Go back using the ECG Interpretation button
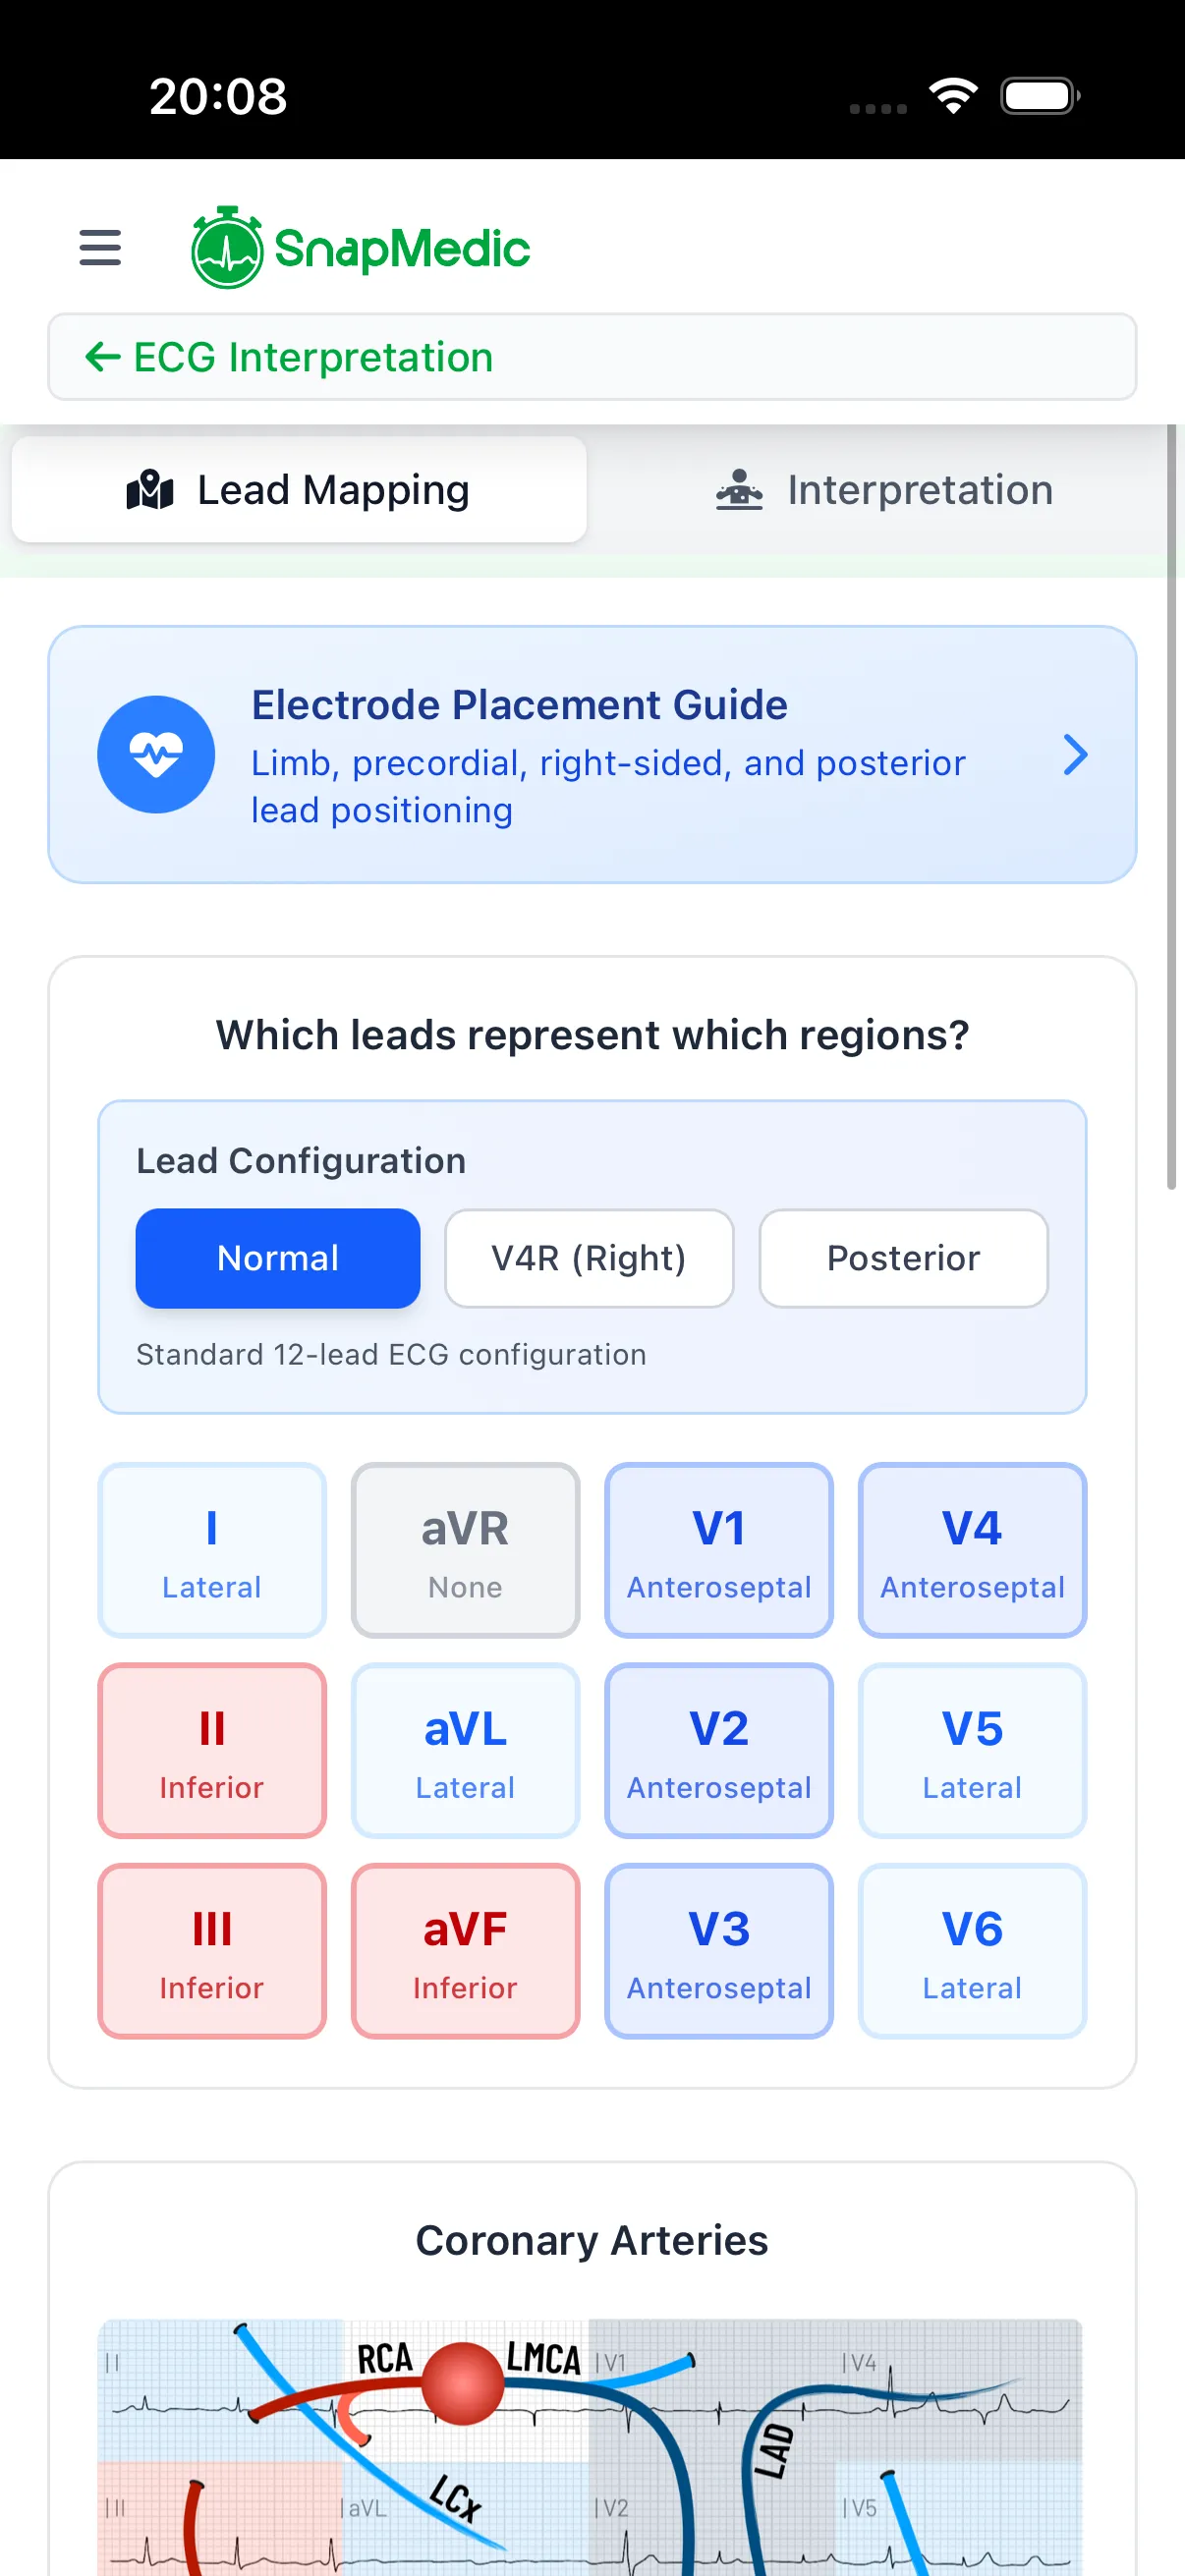Viewport: 1185px width, 2576px height. coord(311,357)
